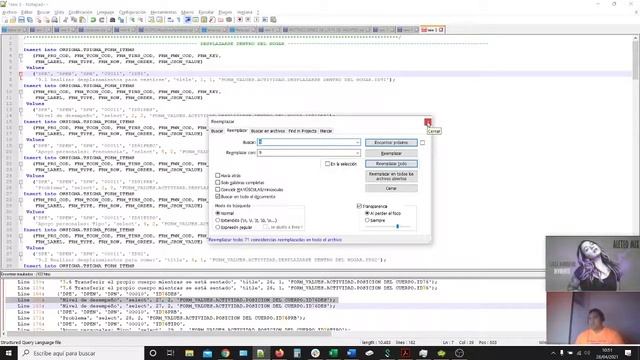Open the Archivo menu
Image resolution: width=640 pixels, height=360 pixels.
point(9,12)
